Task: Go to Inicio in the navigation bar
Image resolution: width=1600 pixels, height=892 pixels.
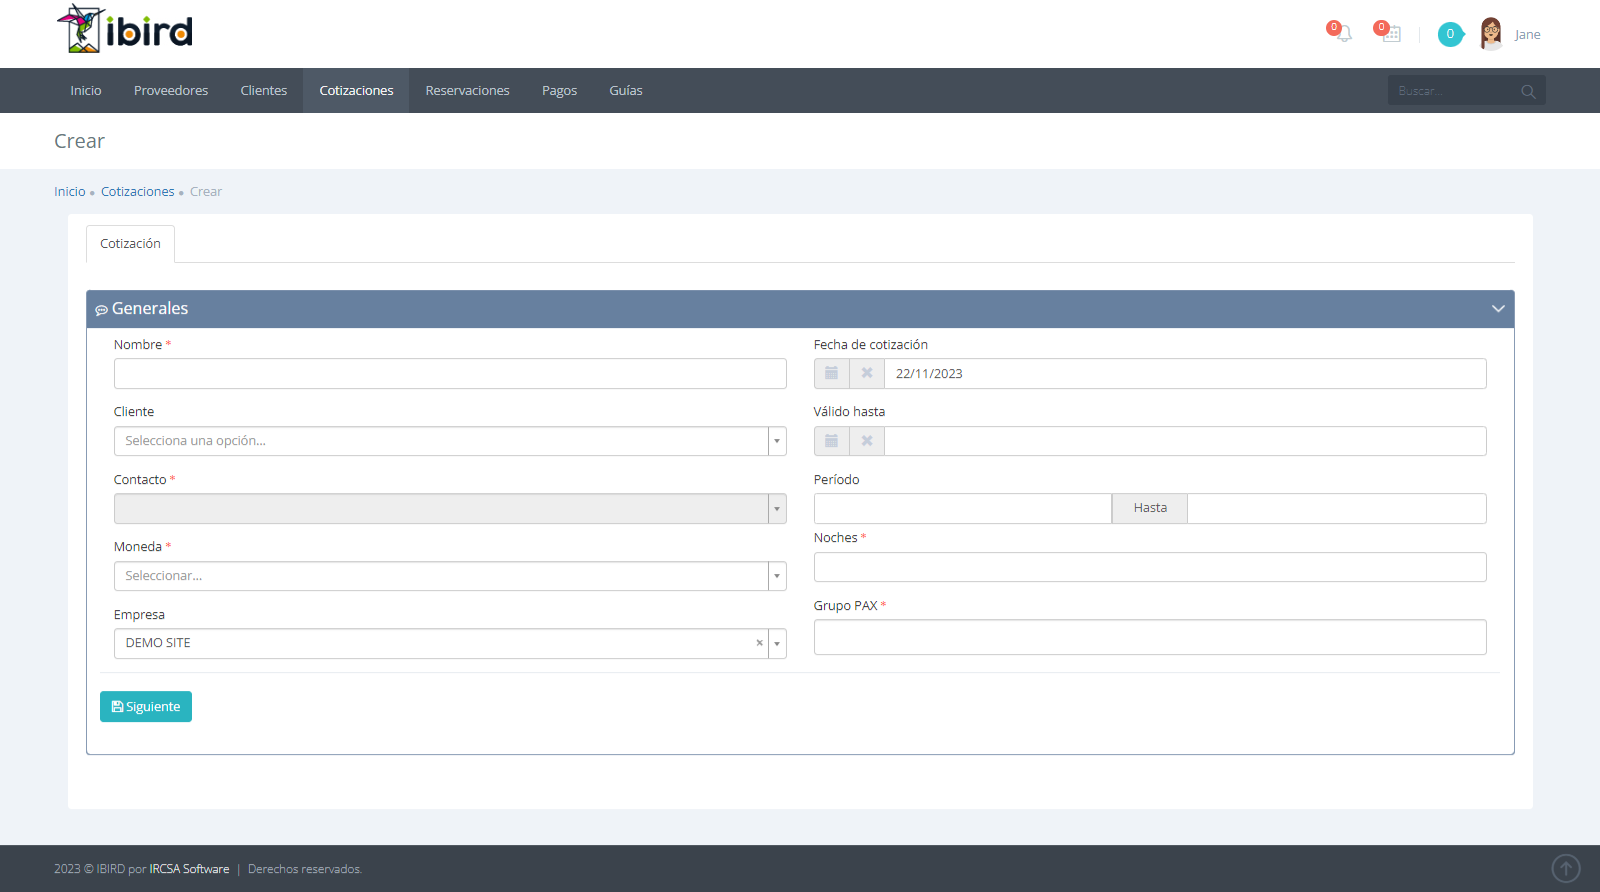Action: 86,91
